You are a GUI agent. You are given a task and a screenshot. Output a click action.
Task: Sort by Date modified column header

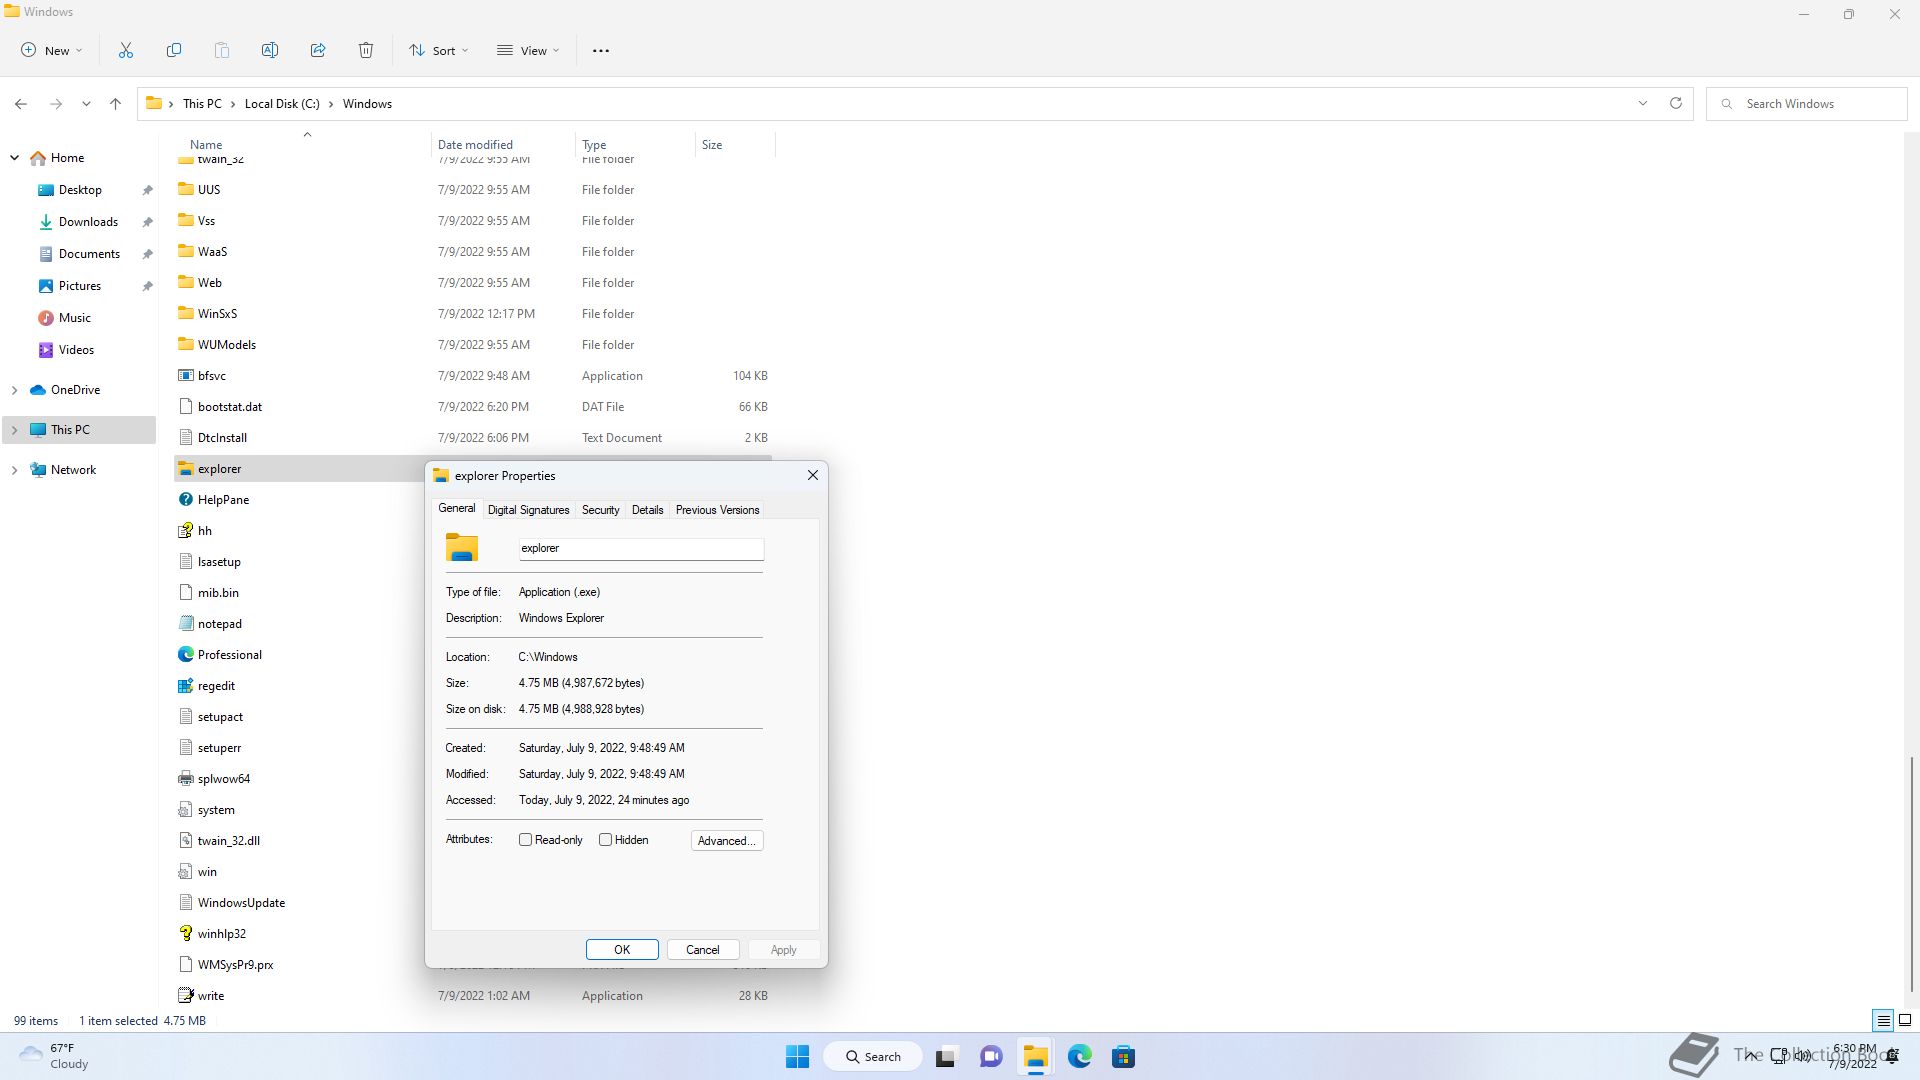coord(503,145)
